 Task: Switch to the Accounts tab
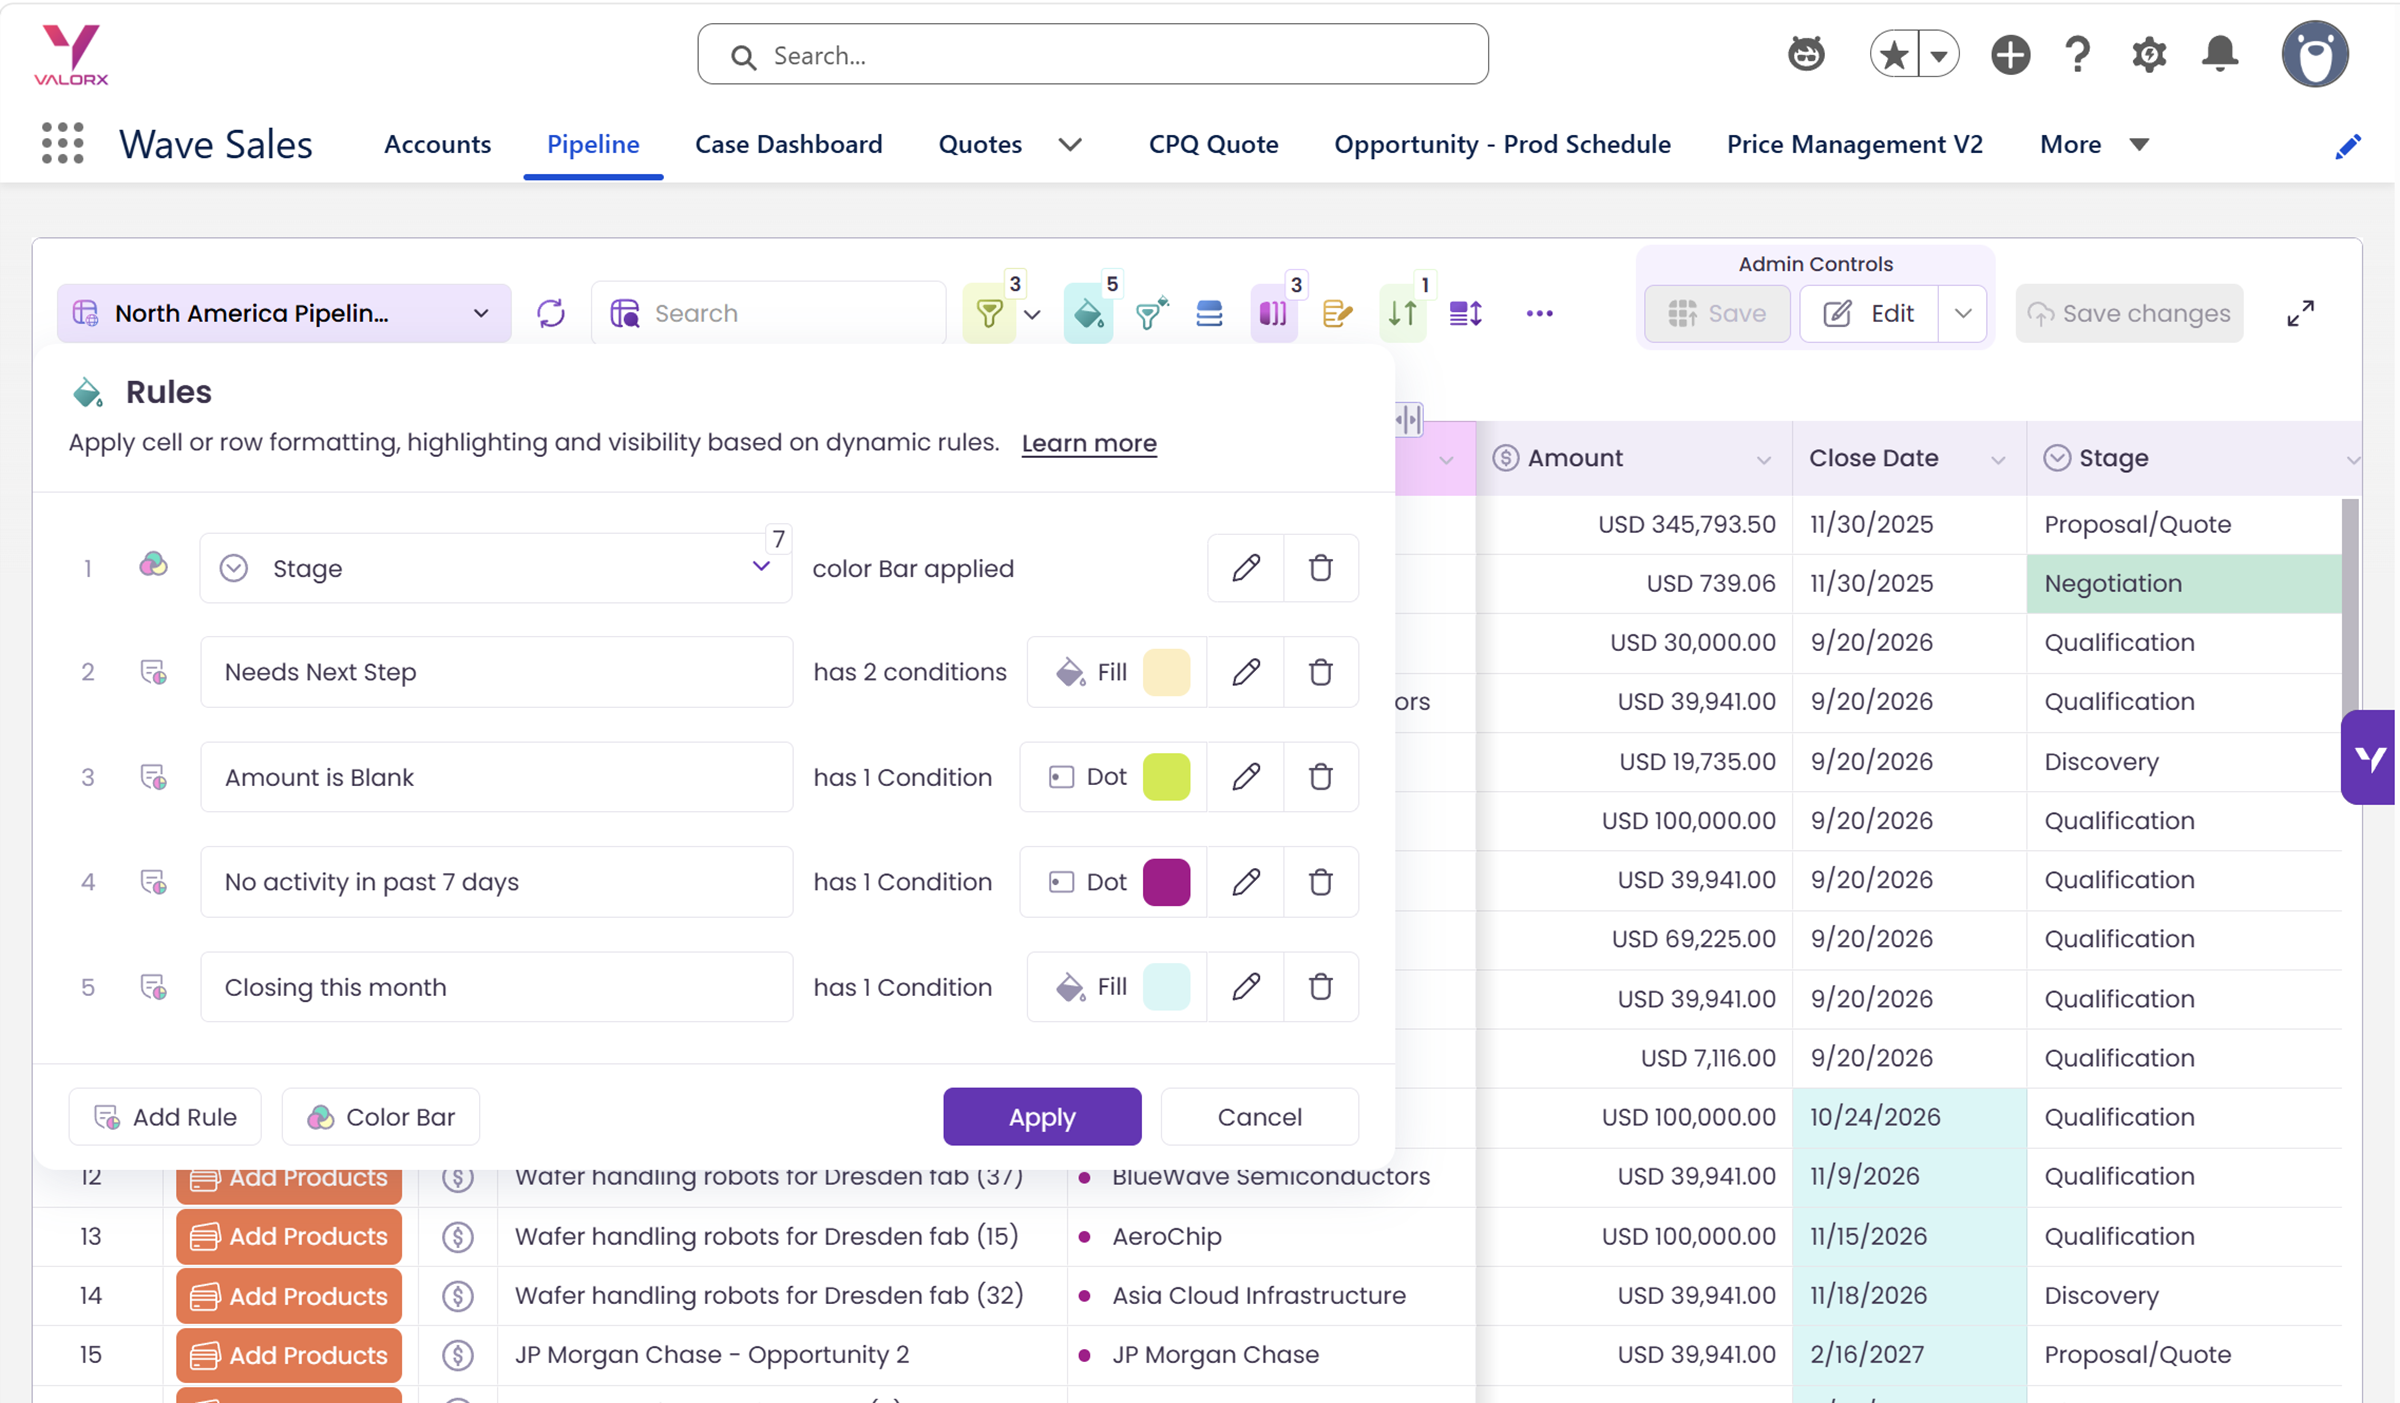coord(437,145)
